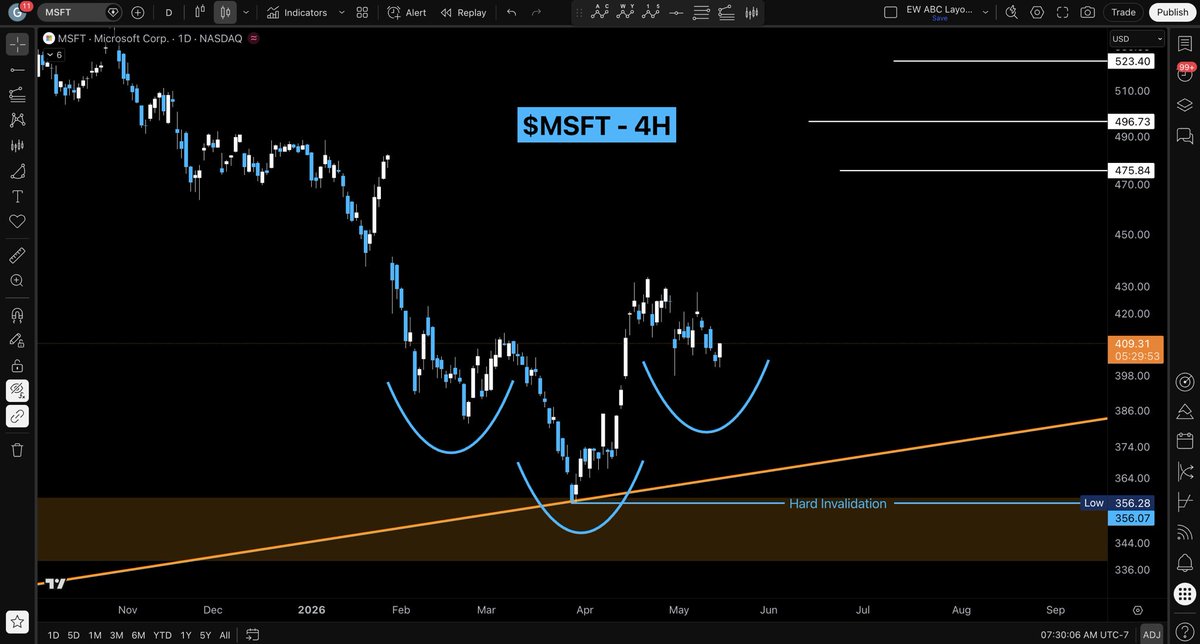Enter fullscreen mode
This screenshot has height=644, width=1200.
(x=1062, y=12)
